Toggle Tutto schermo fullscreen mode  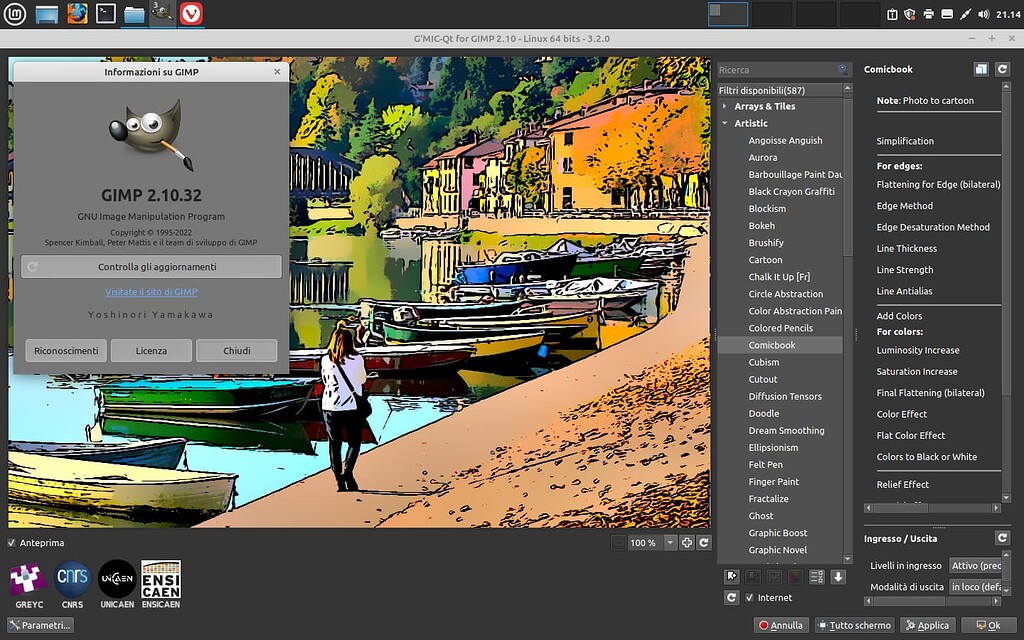855,624
